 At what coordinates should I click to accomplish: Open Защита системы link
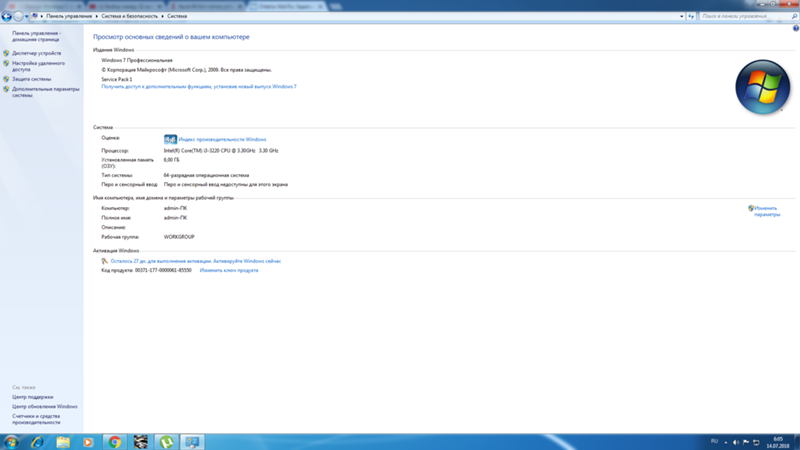coord(32,79)
